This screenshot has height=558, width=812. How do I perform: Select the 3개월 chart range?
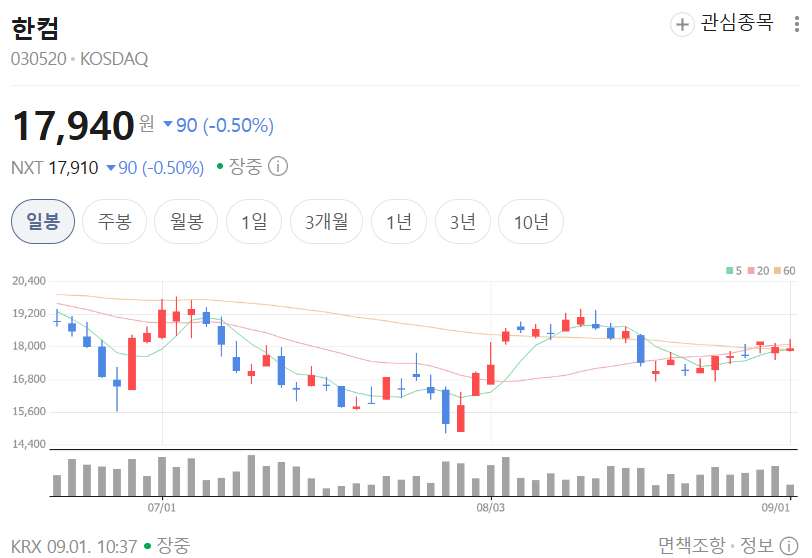pos(326,222)
